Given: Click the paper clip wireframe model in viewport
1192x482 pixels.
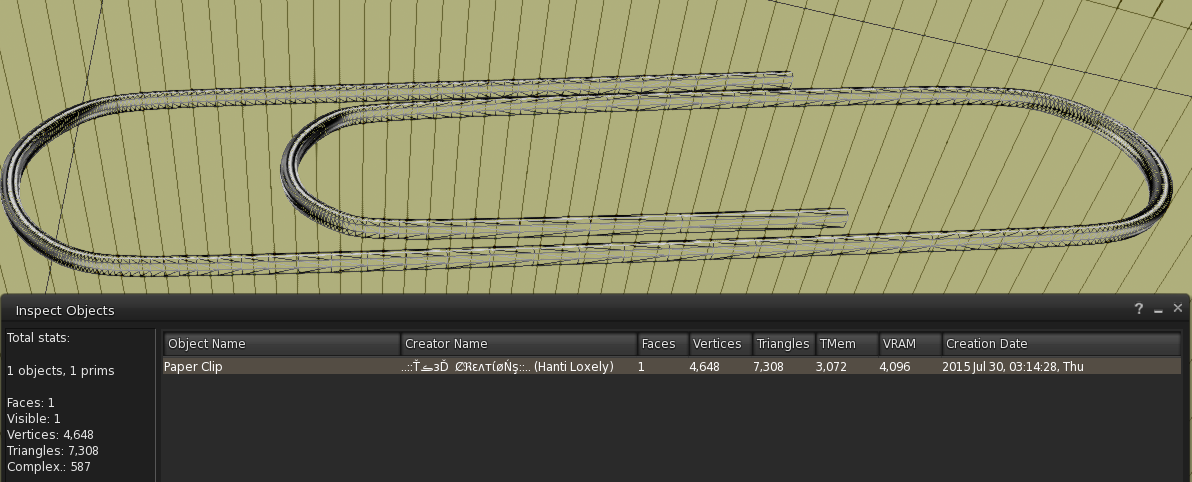Looking at the screenshot, I should coord(585,175).
